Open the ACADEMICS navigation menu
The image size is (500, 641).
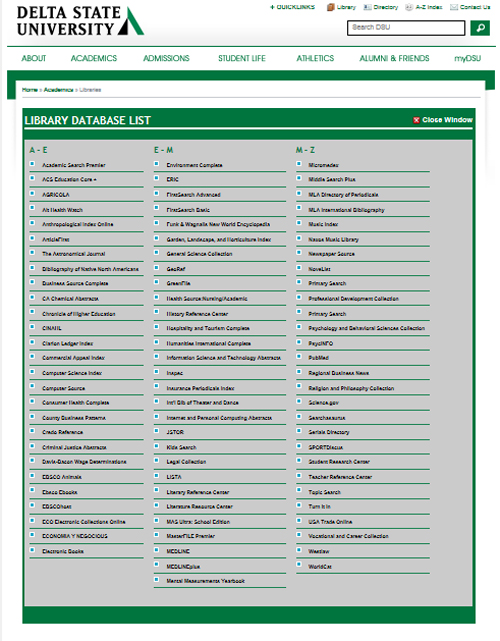(94, 58)
